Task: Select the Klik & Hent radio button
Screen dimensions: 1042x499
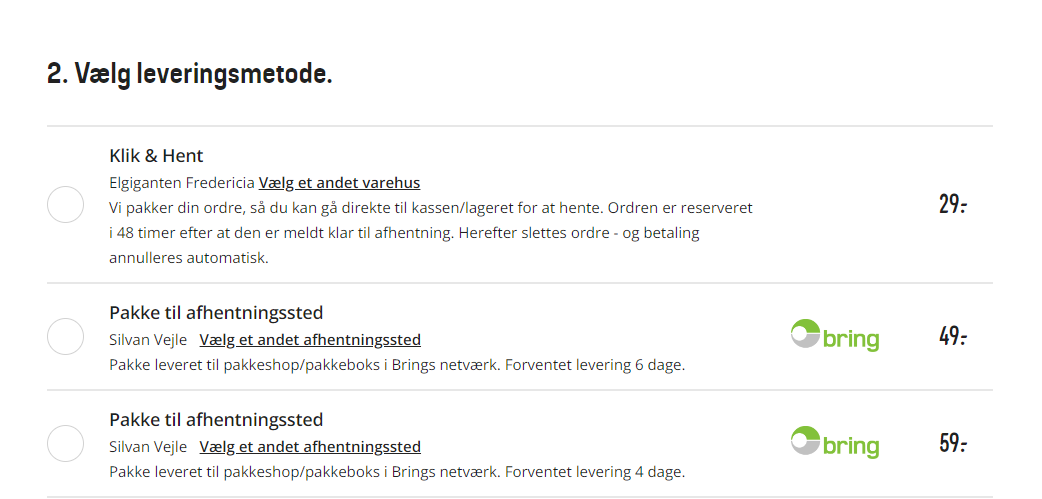Action: (x=65, y=205)
